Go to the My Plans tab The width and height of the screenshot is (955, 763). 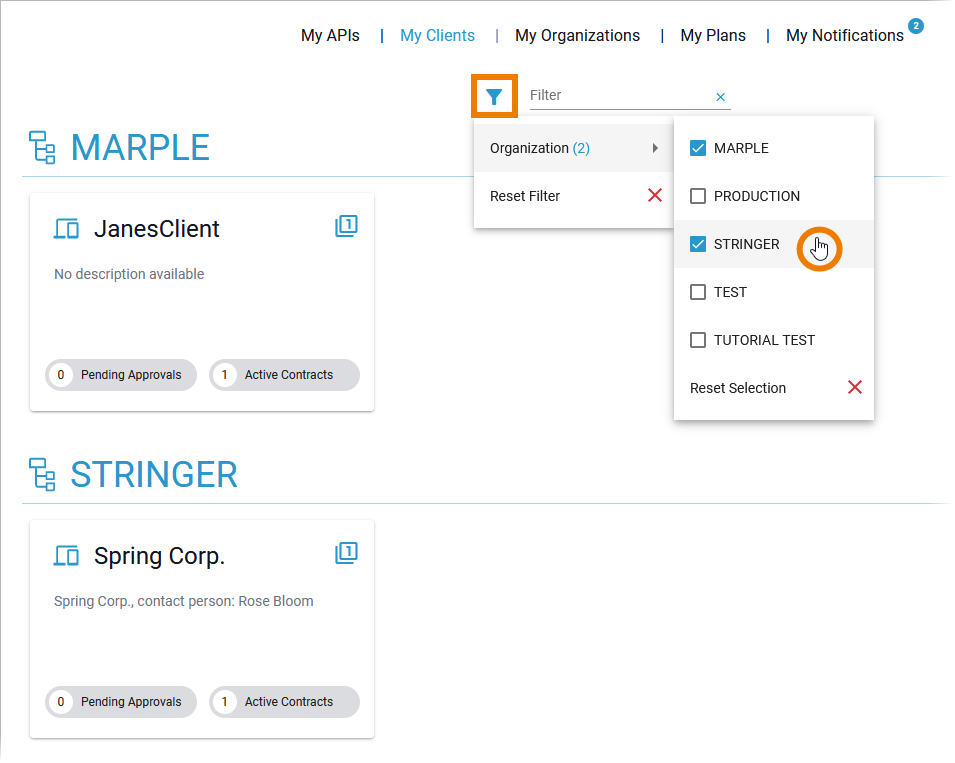pos(713,35)
